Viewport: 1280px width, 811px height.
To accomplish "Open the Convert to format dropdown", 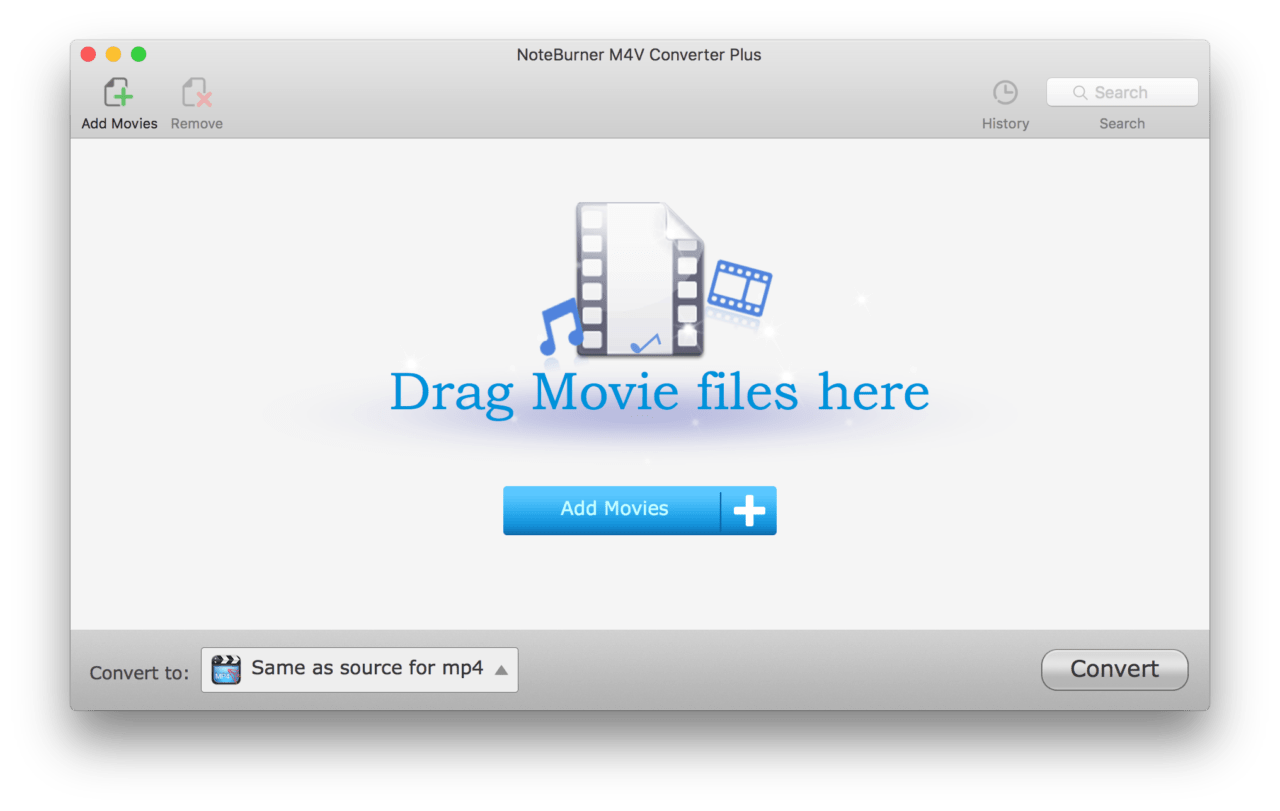I will coord(360,669).
